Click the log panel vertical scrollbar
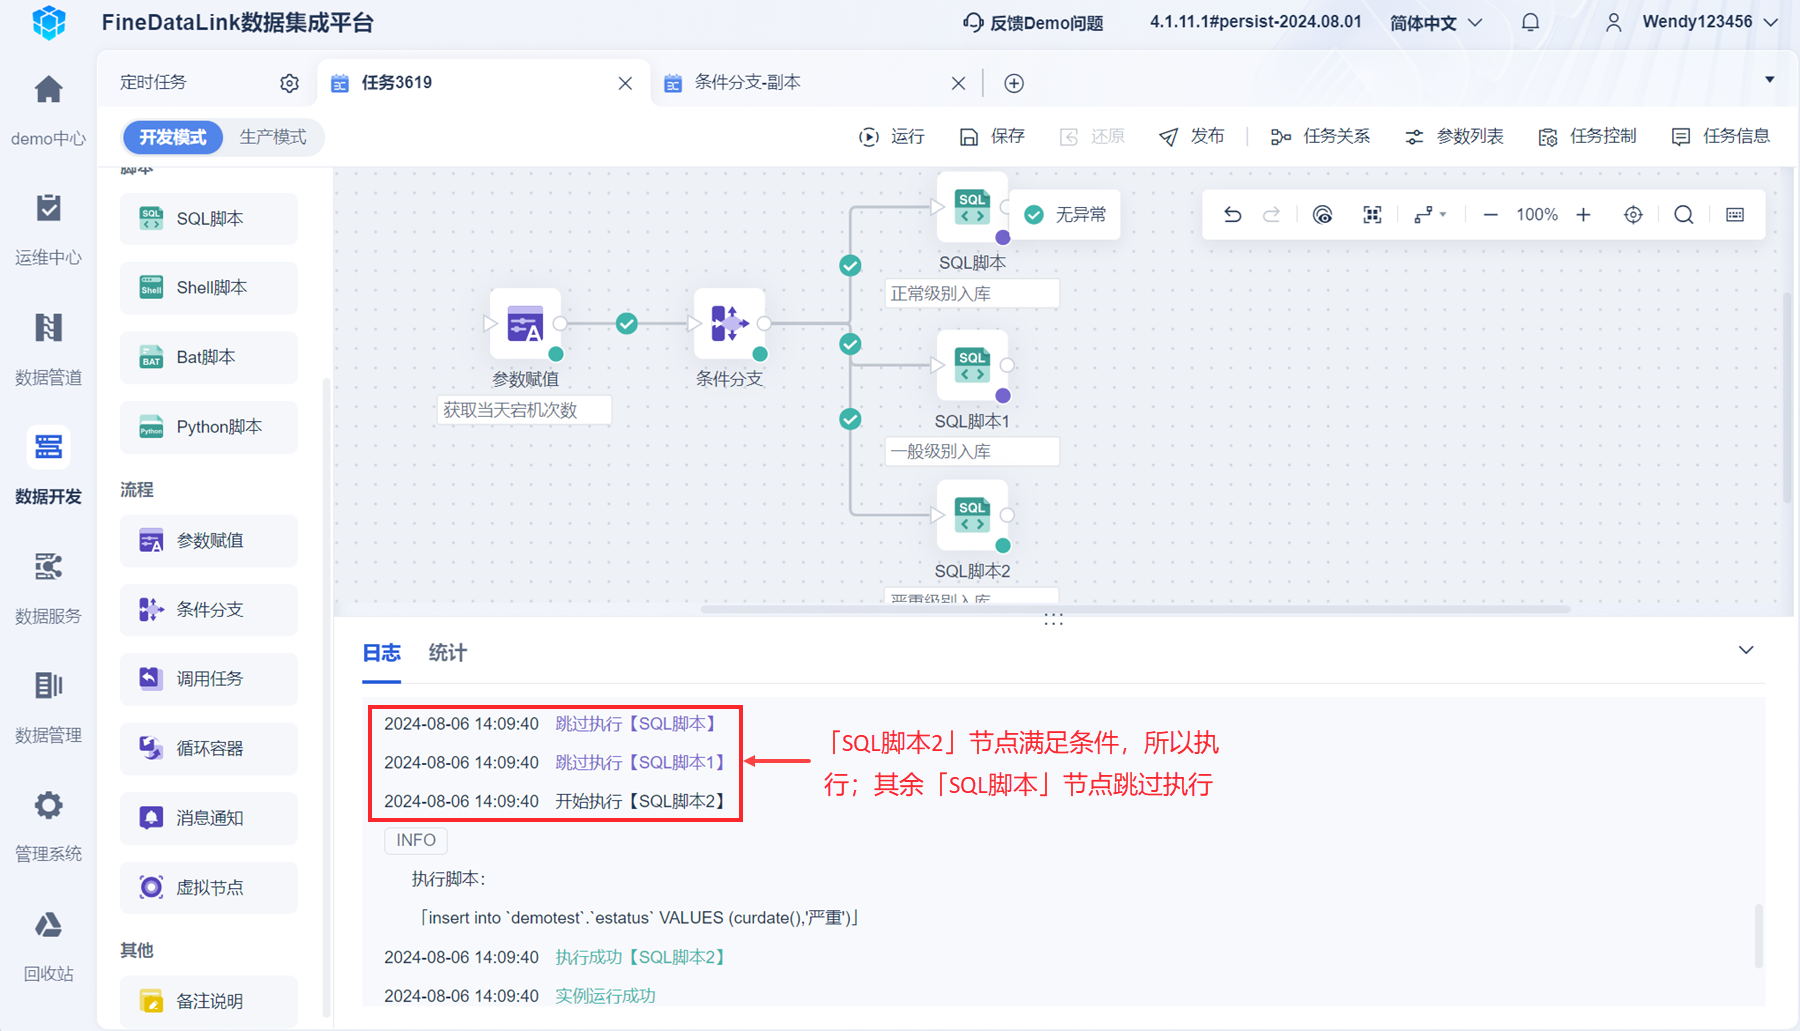Screen dimensions: 1800x1031 click(x=1759, y=936)
